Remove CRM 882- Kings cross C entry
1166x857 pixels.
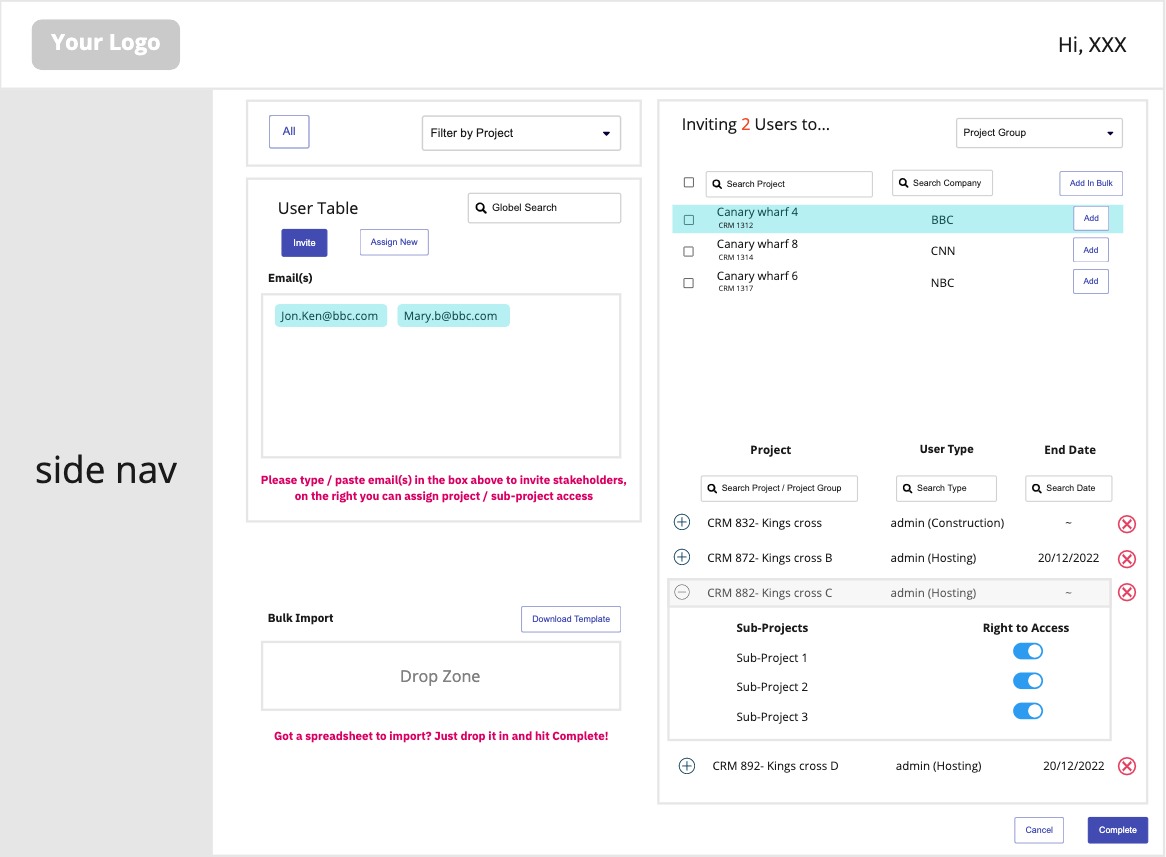point(1126,592)
